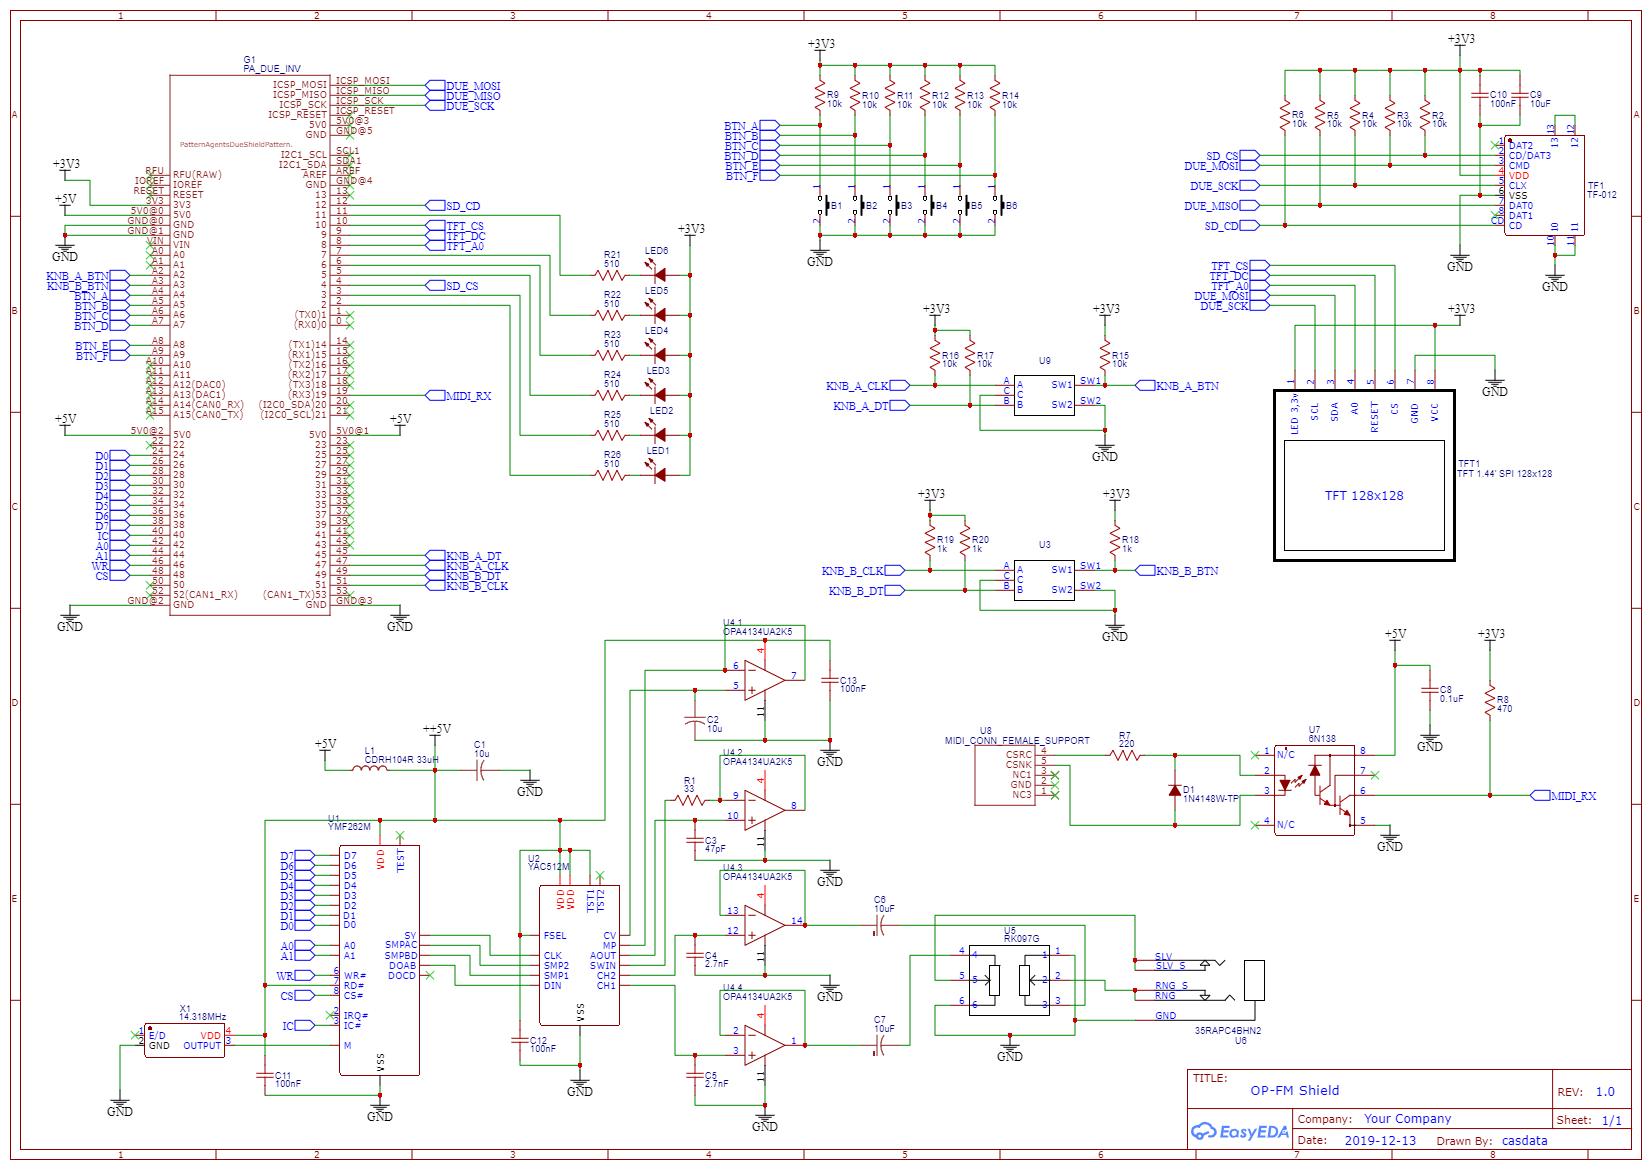The width and height of the screenshot is (1652, 1169).
Task: Select push button B1 symbol
Action: pyautogui.click(x=822, y=206)
